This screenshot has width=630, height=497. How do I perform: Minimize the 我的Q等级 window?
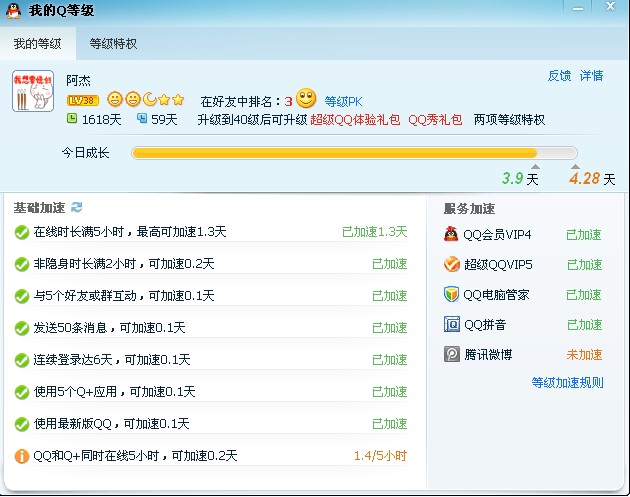tap(578, 8)
